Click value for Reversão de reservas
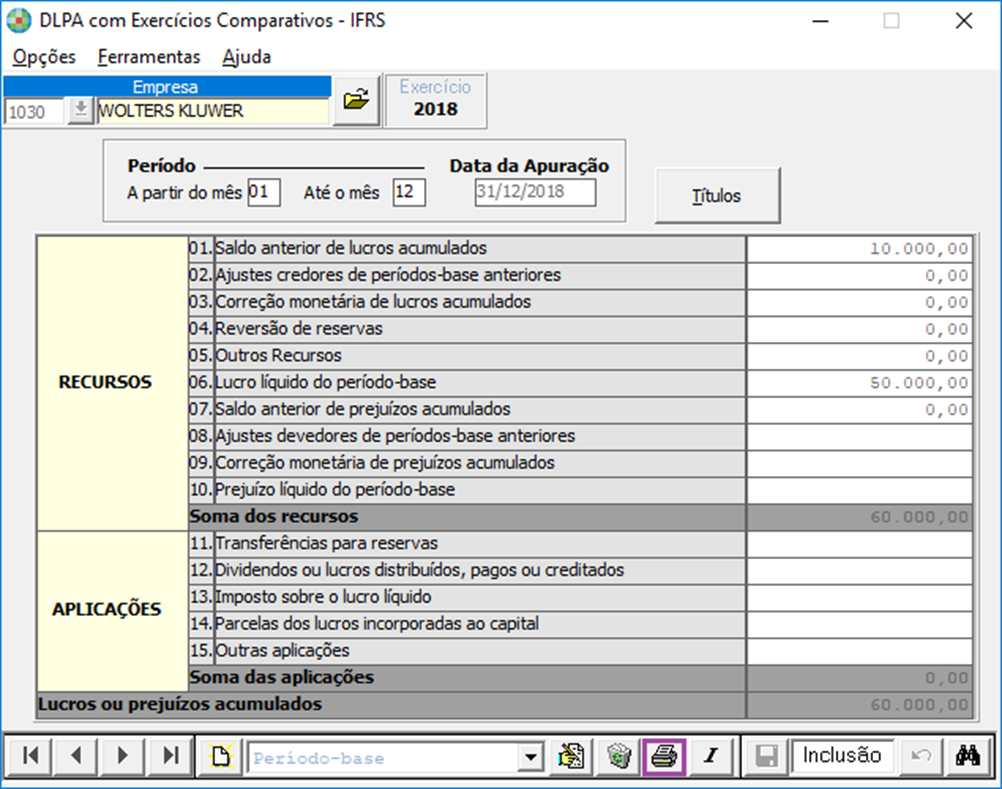 [x=859, y=329]
